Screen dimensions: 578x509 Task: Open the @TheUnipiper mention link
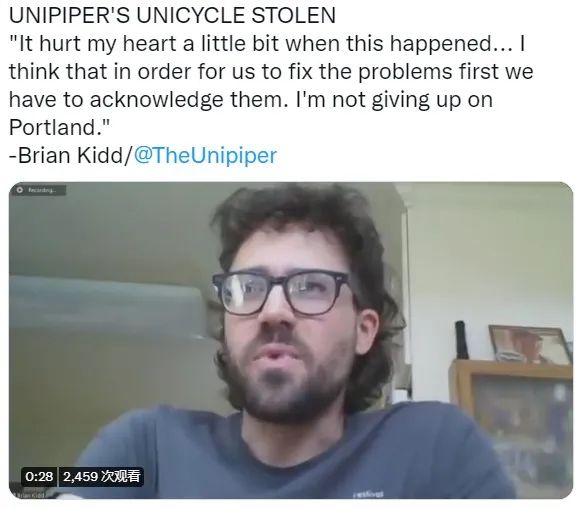point(205,155)
